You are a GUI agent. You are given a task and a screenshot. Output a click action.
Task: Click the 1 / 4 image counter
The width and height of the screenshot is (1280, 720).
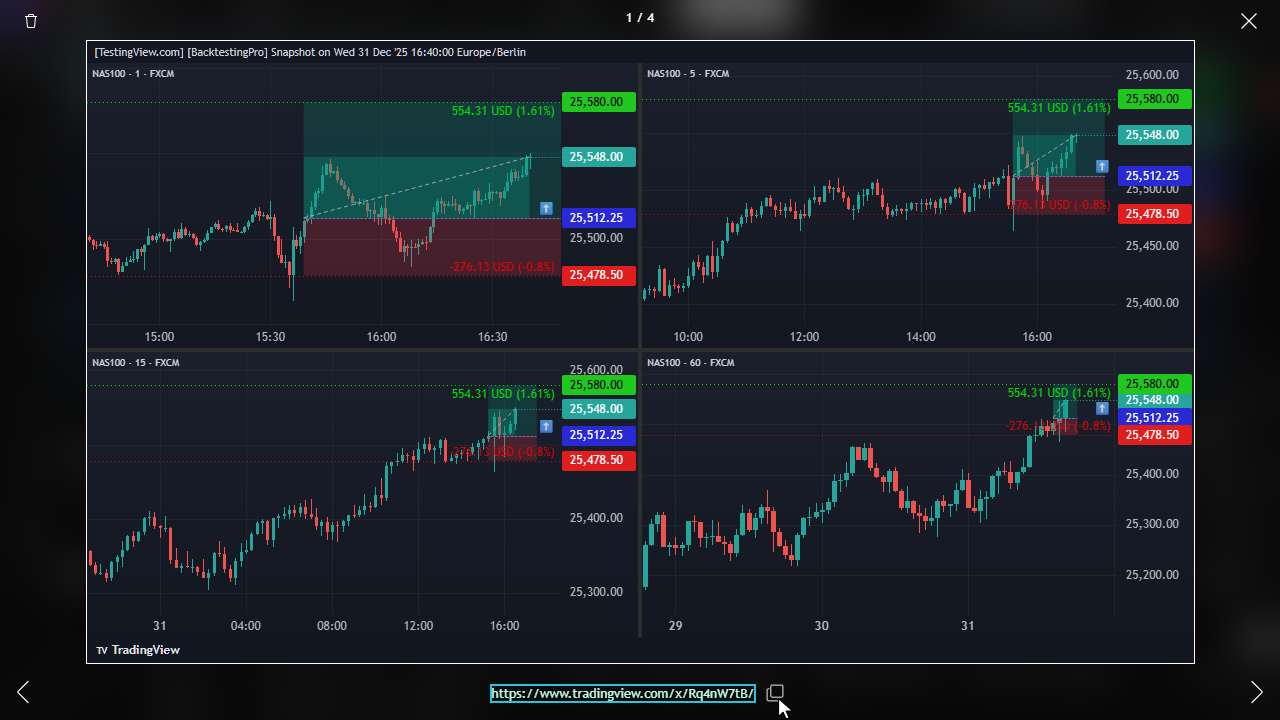(x=640, y=18)
